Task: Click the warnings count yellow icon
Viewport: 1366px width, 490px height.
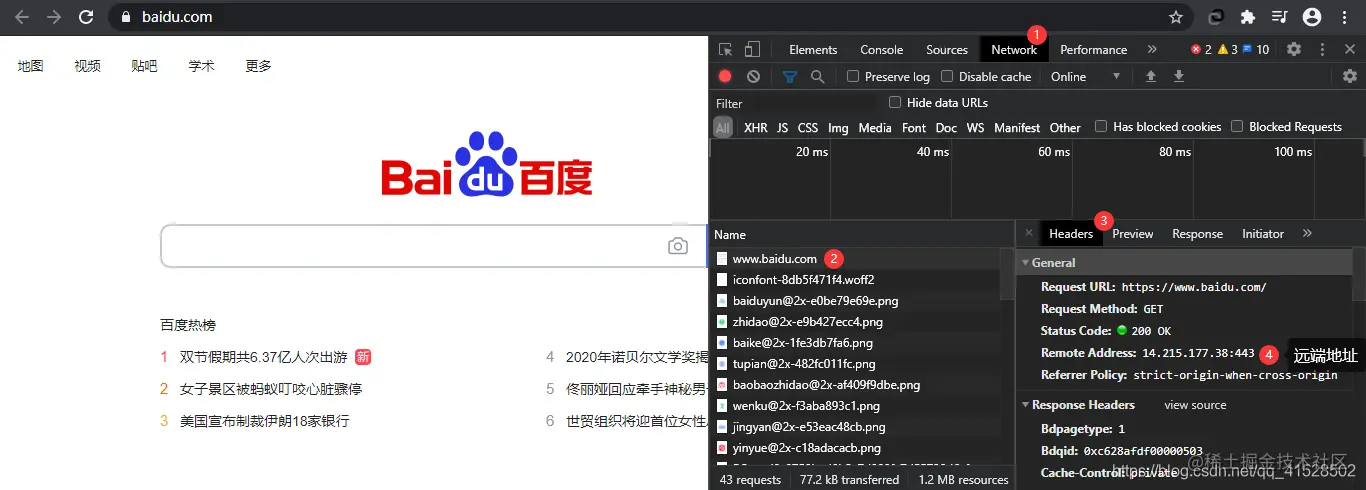Action: click(1228, 49)
